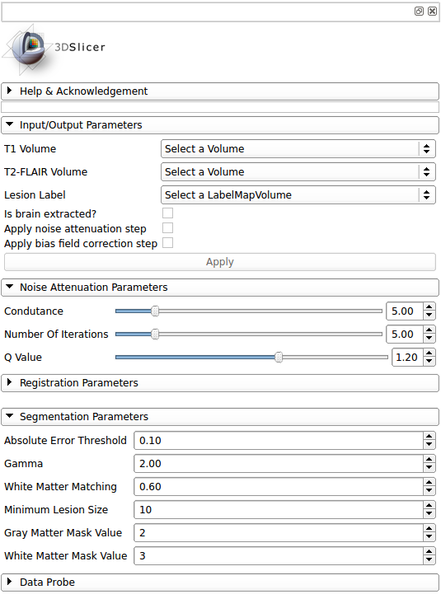
Task: Increase Q Value with up arrow
Action: click(x=429, y=353)
